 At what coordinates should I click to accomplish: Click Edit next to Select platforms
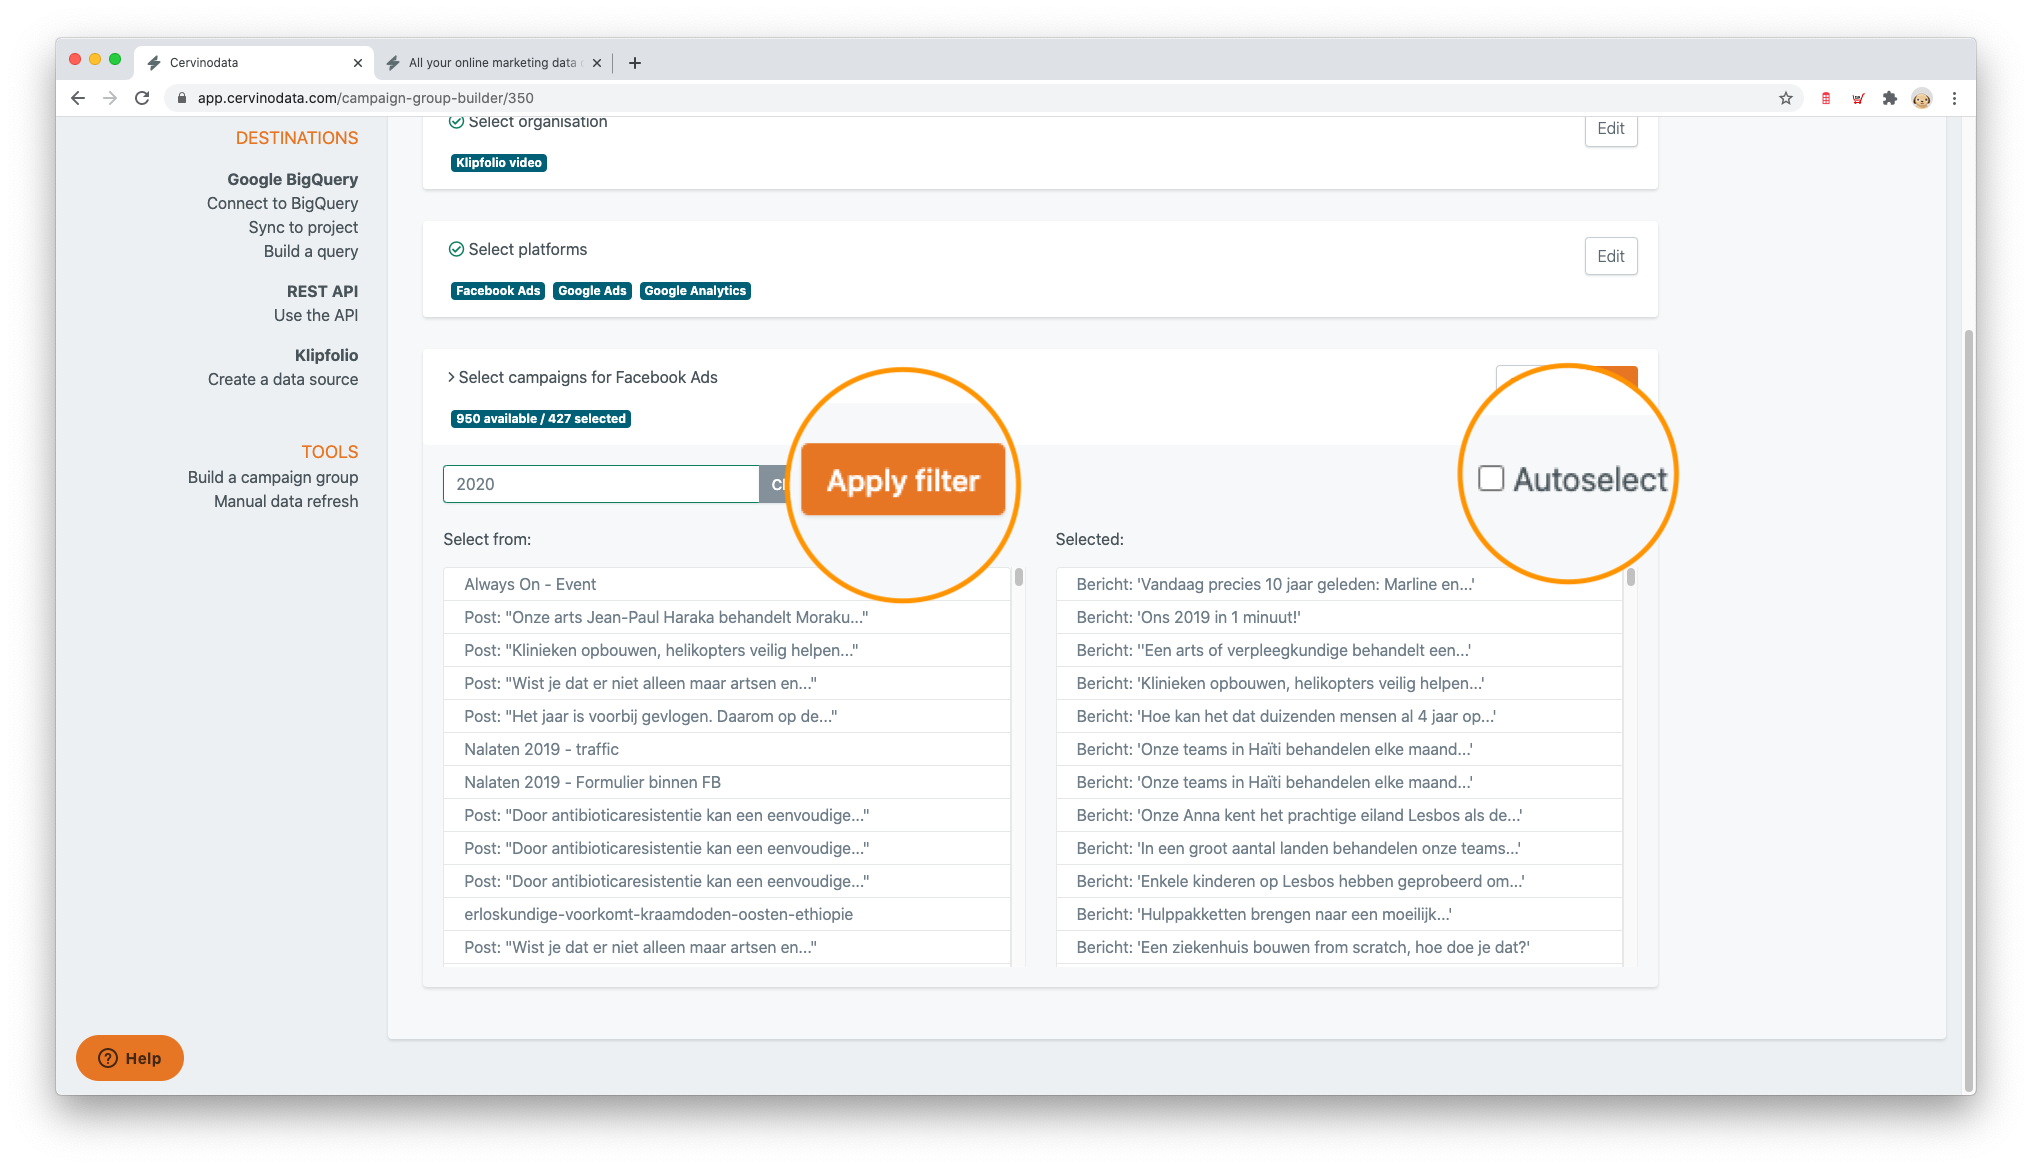click(x=1610, y=256)
